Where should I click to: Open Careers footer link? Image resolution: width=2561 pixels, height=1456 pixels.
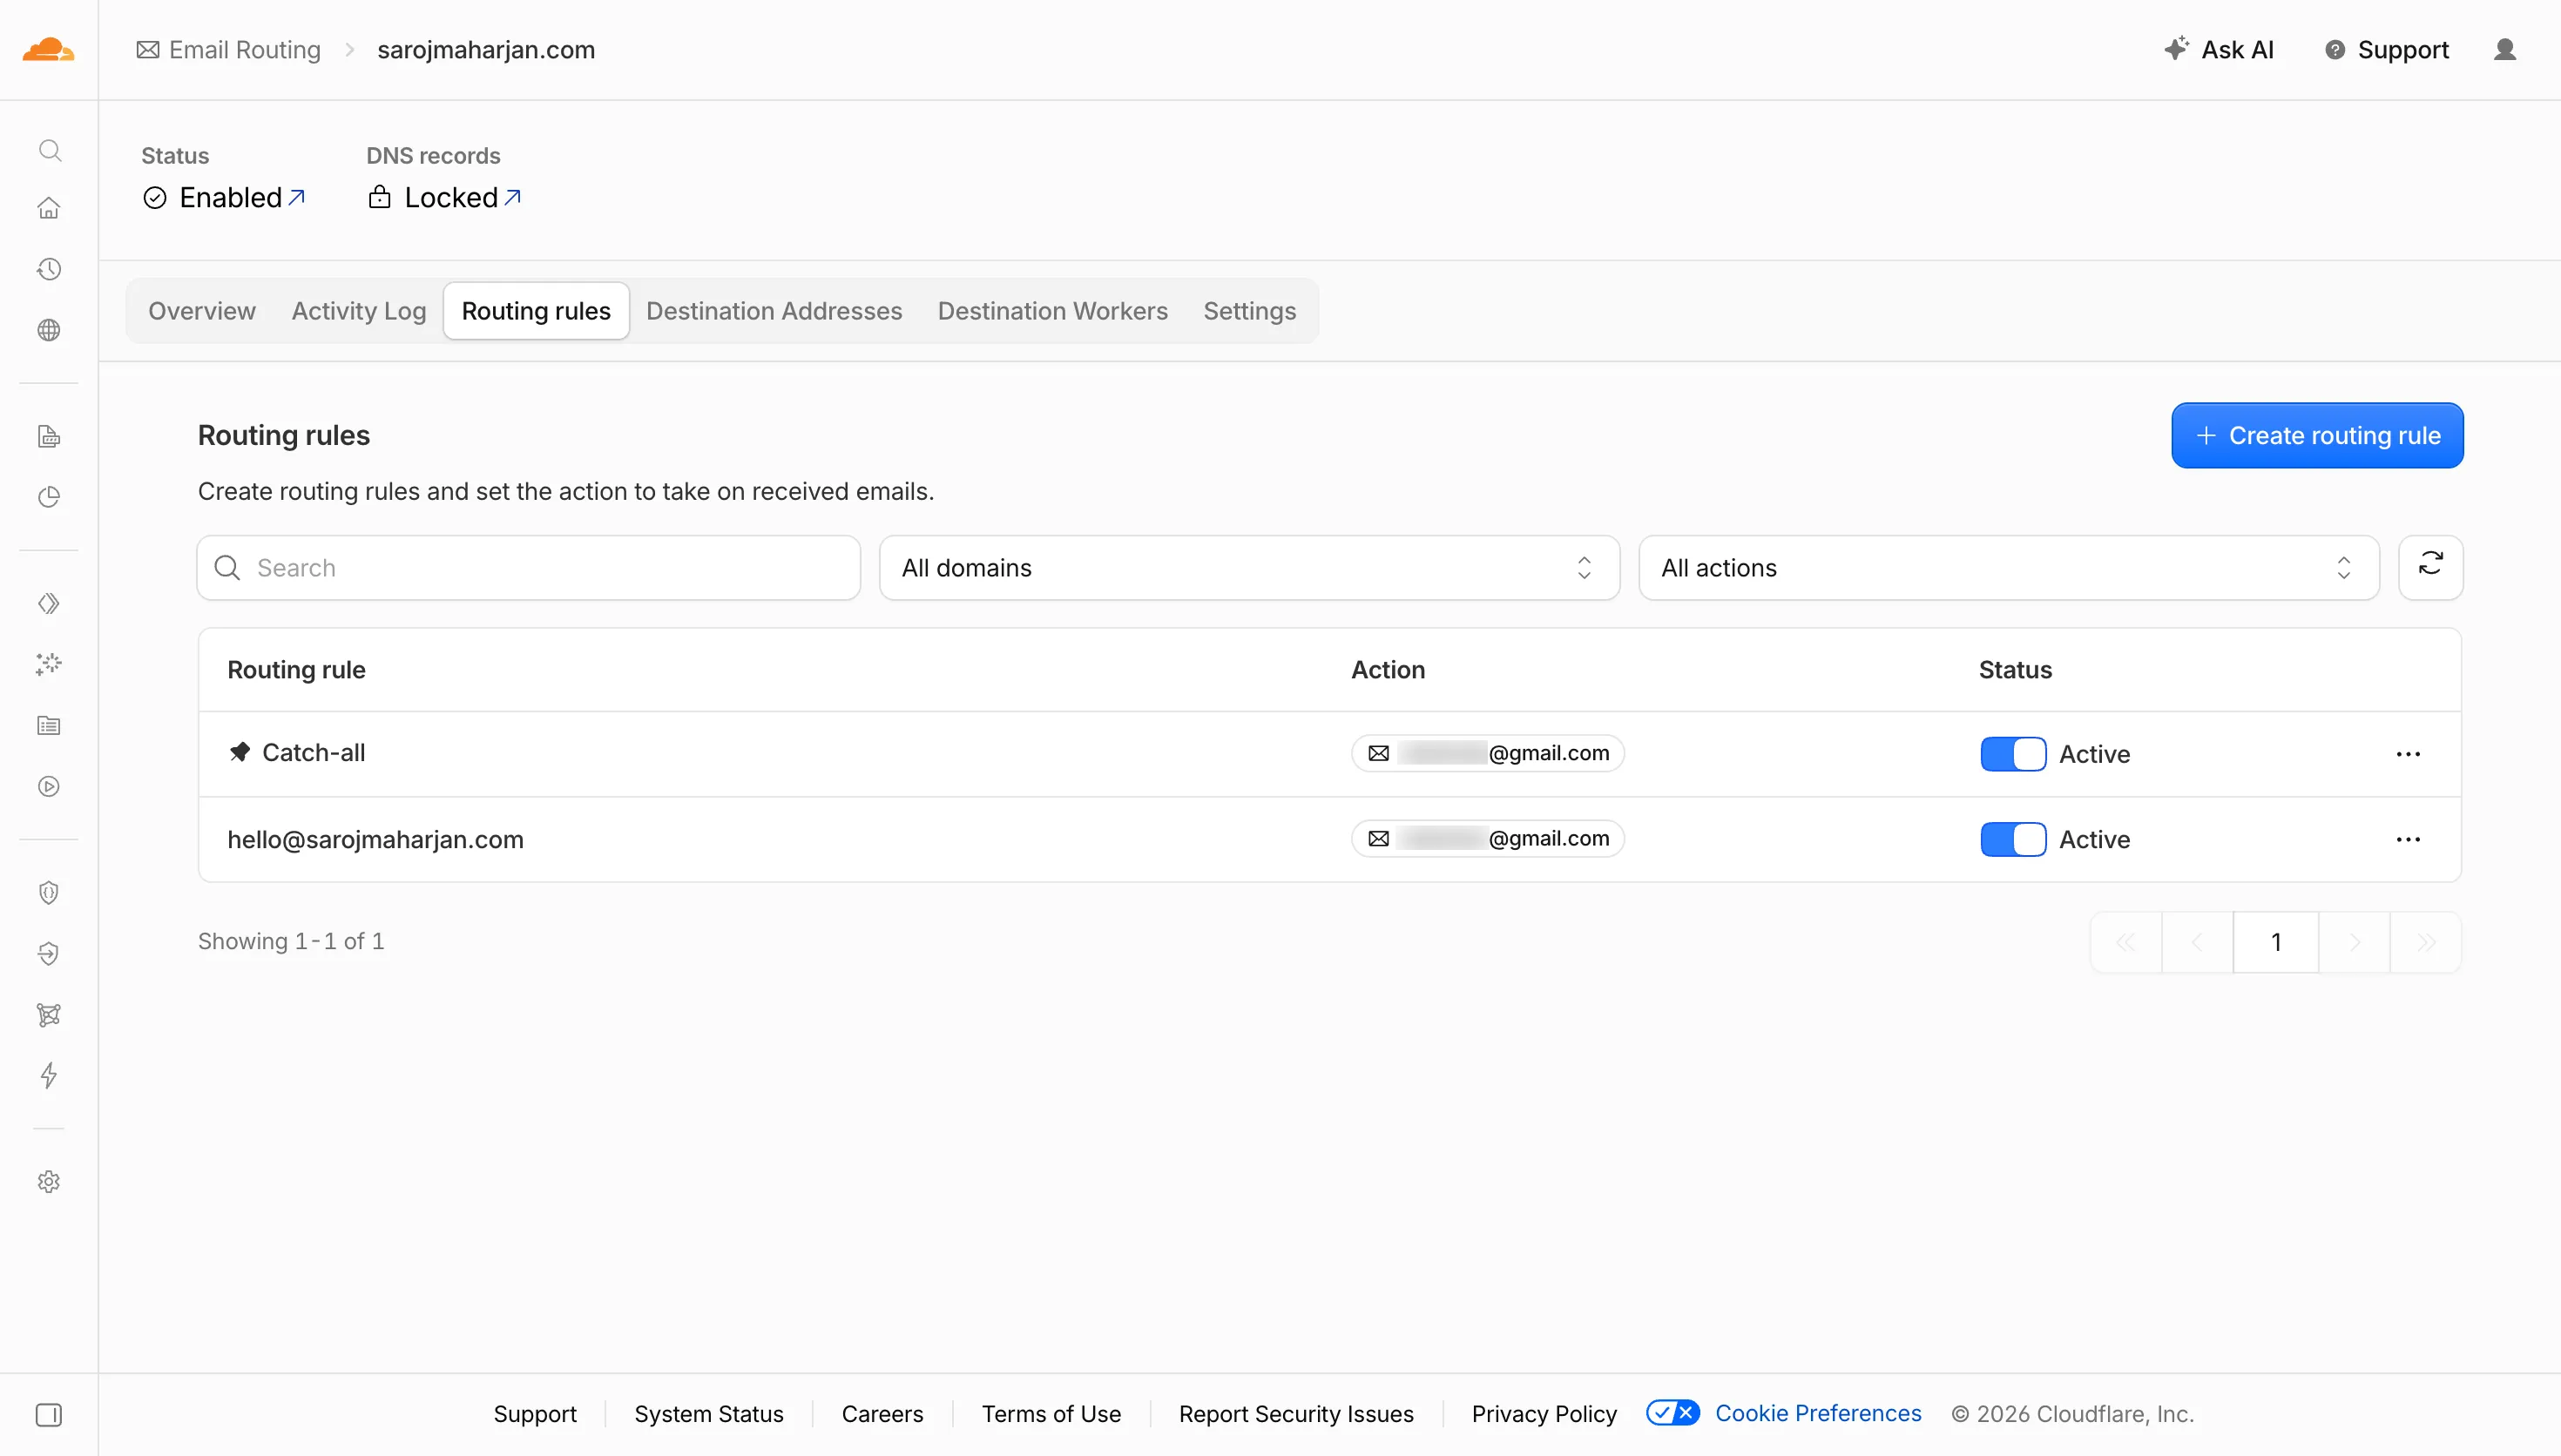(882, 1413)
